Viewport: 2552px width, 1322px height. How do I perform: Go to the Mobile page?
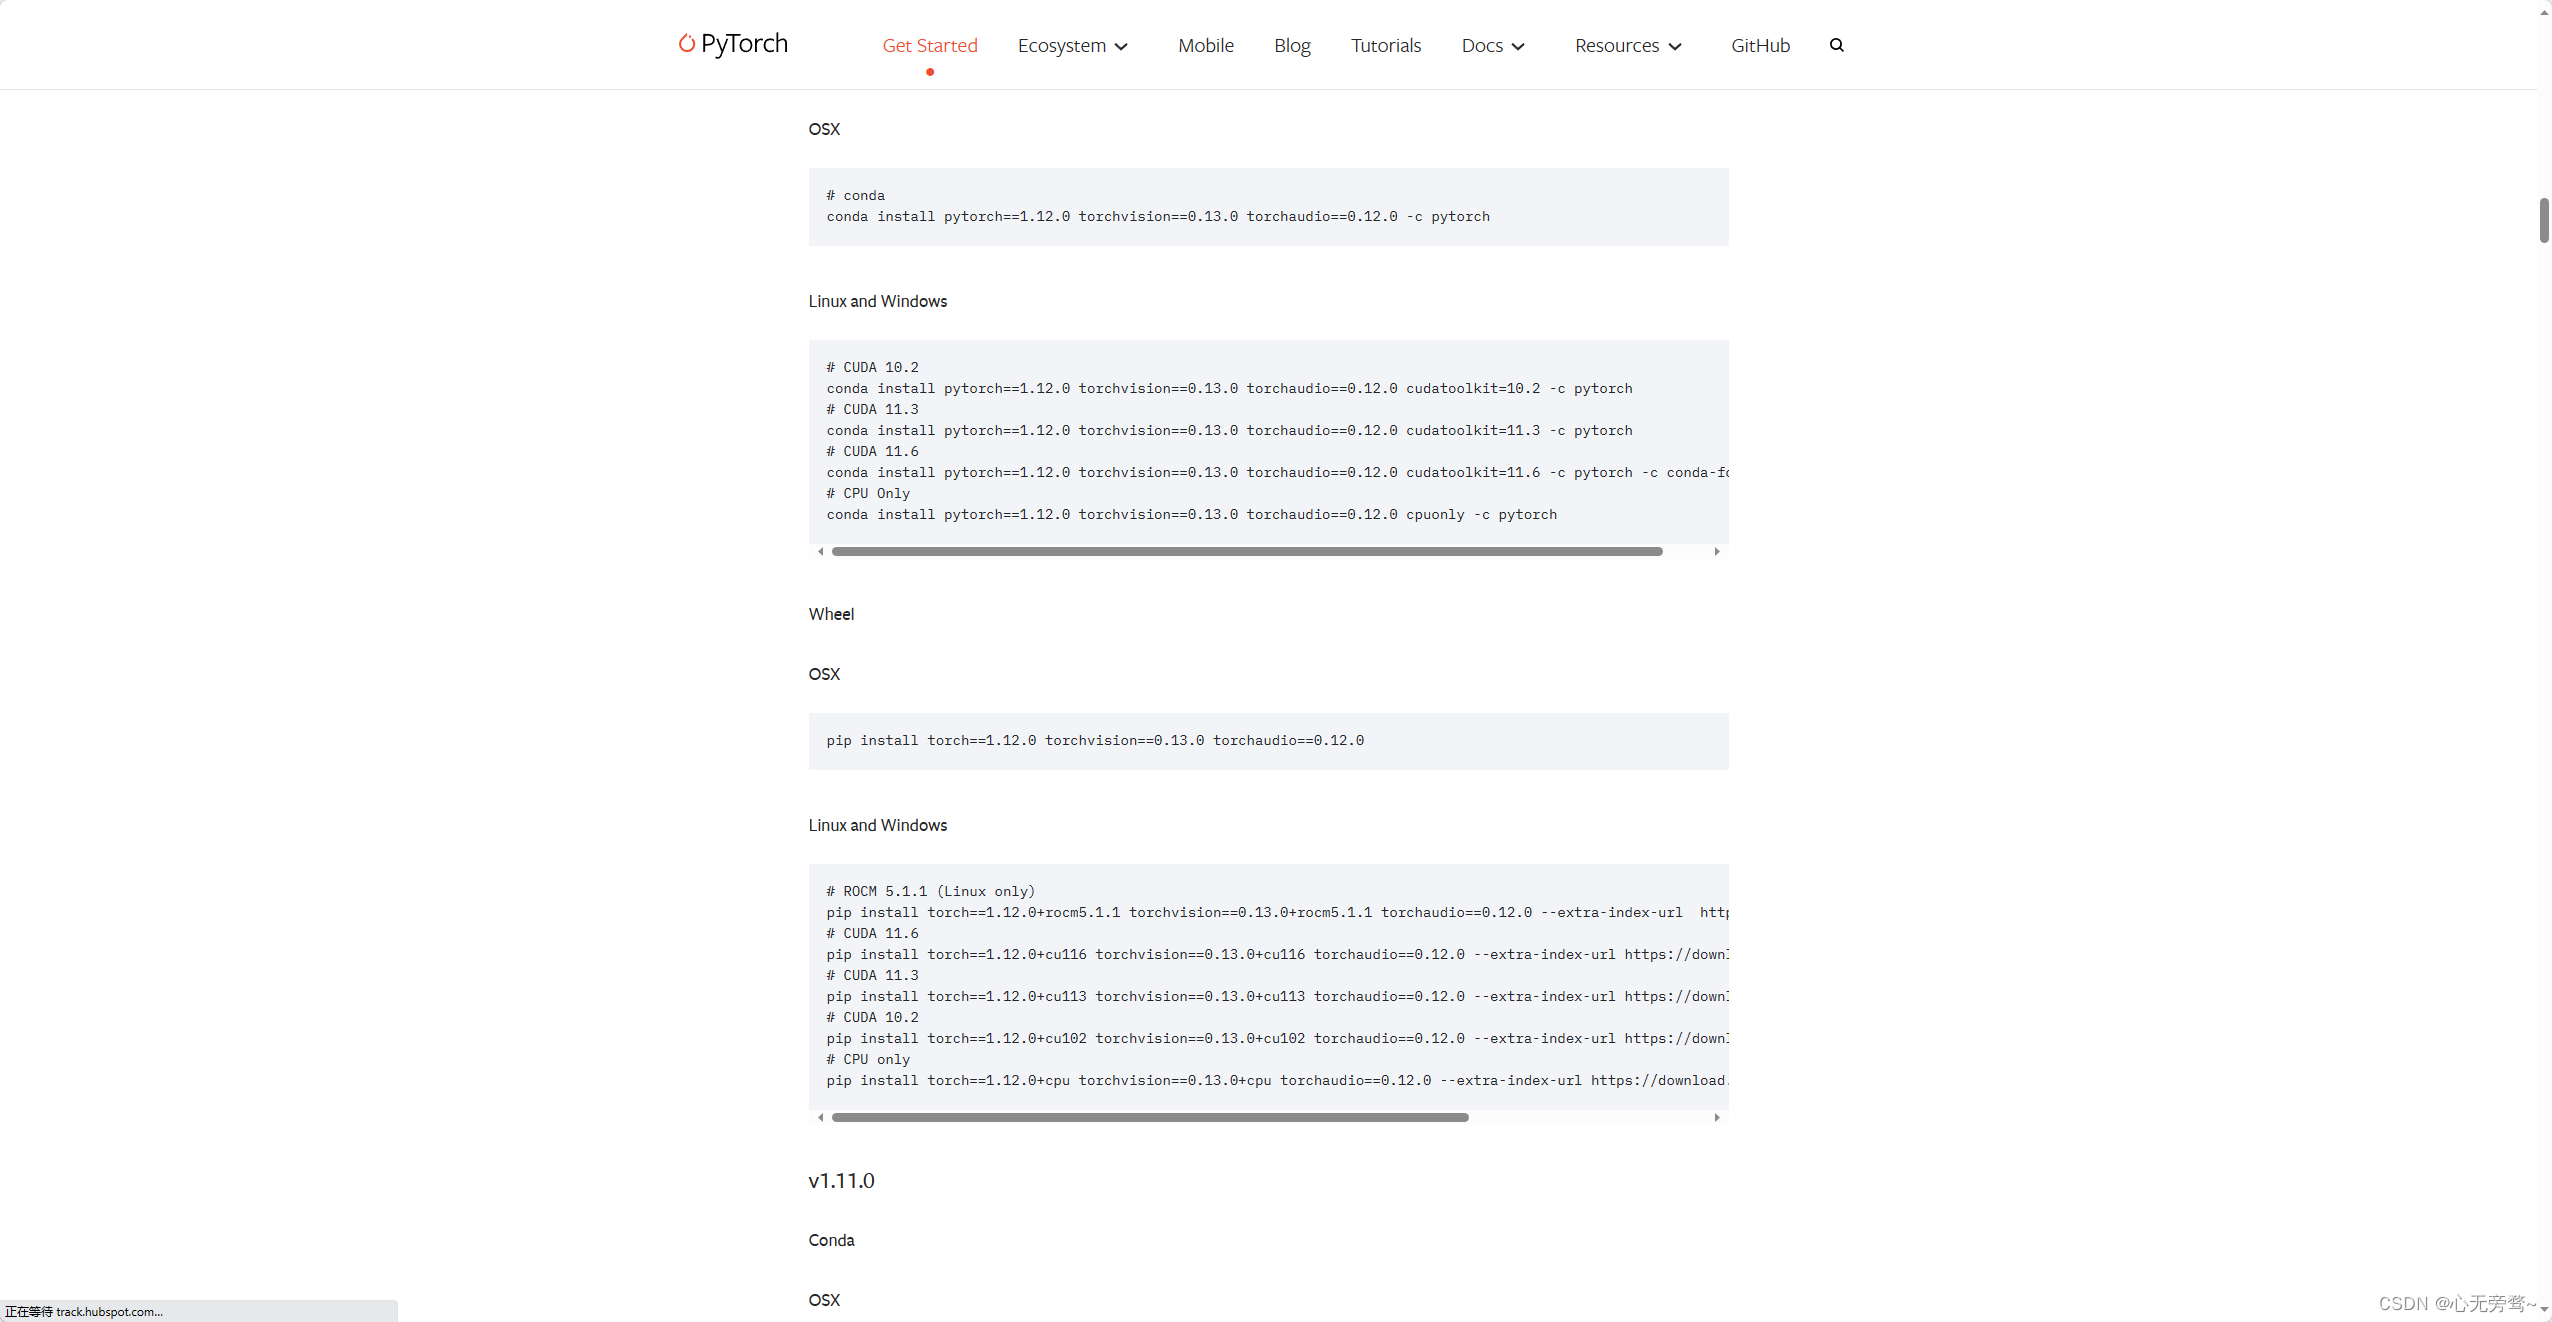point(1206,45)
